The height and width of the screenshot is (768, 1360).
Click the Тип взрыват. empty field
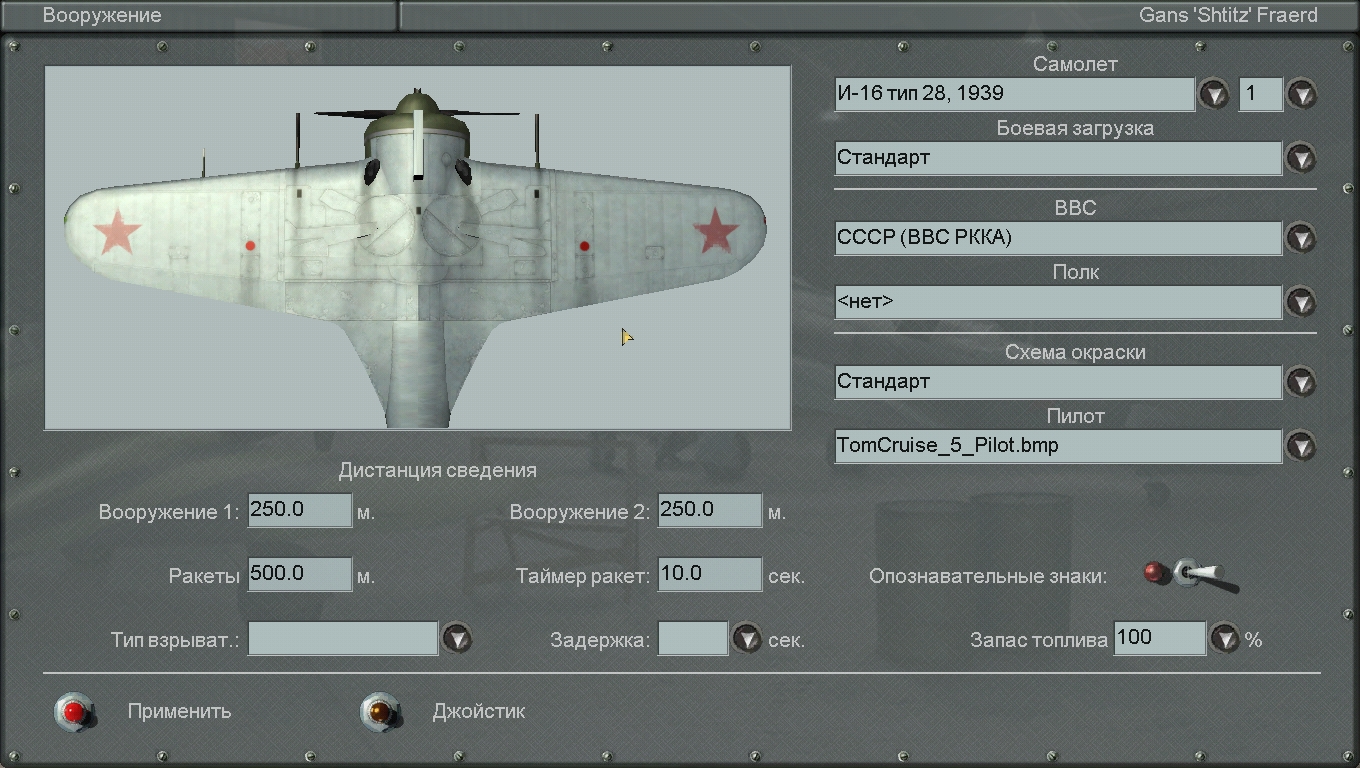[343, 638]
